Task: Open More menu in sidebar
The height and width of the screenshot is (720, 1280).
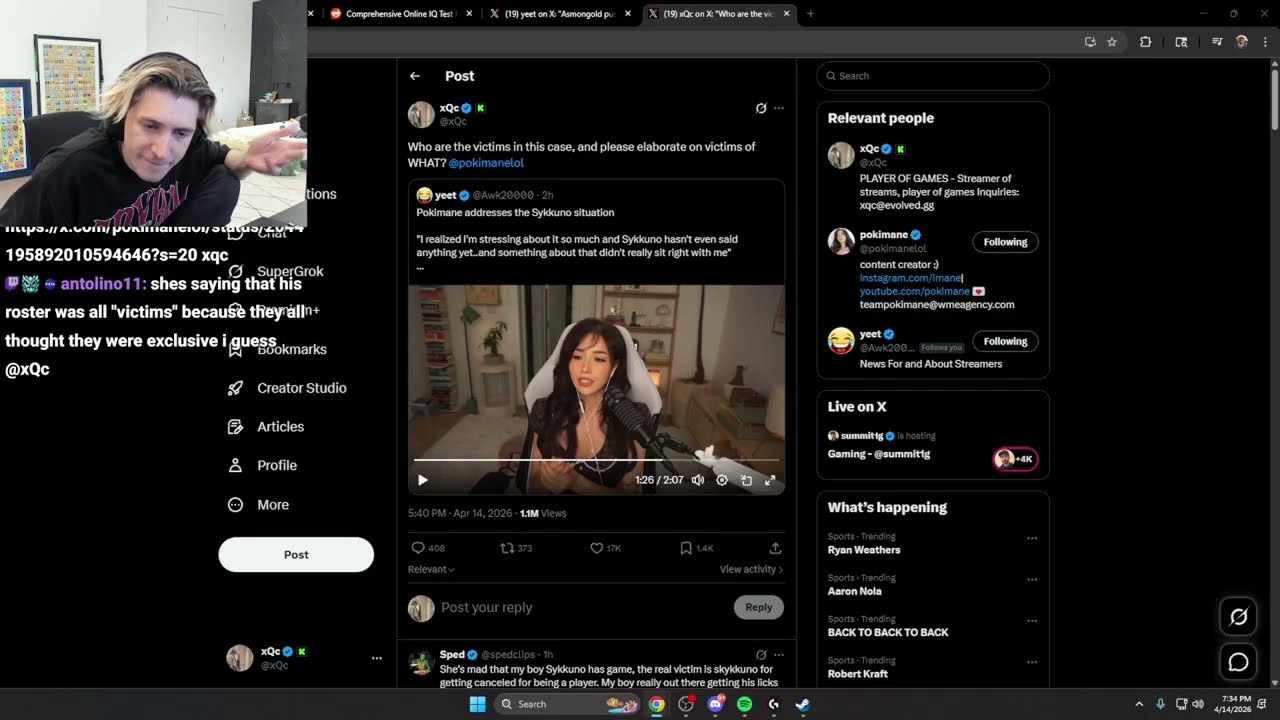Action: tap(259, 505)
